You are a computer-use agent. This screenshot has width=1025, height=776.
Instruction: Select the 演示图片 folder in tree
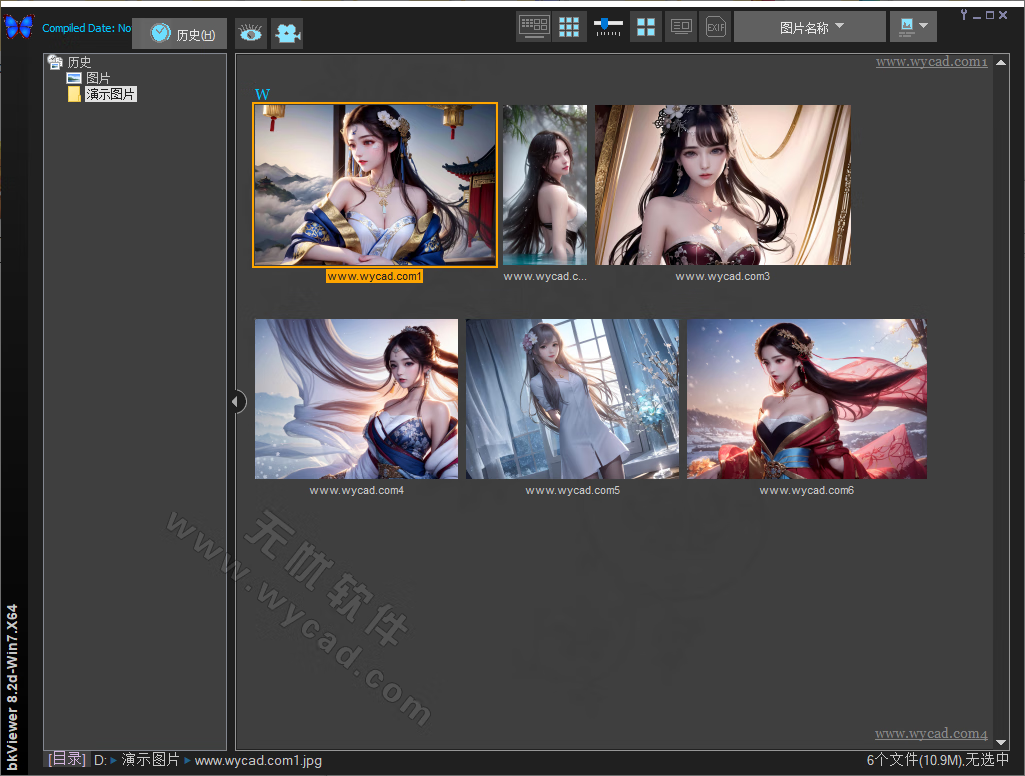click(110, 93)
